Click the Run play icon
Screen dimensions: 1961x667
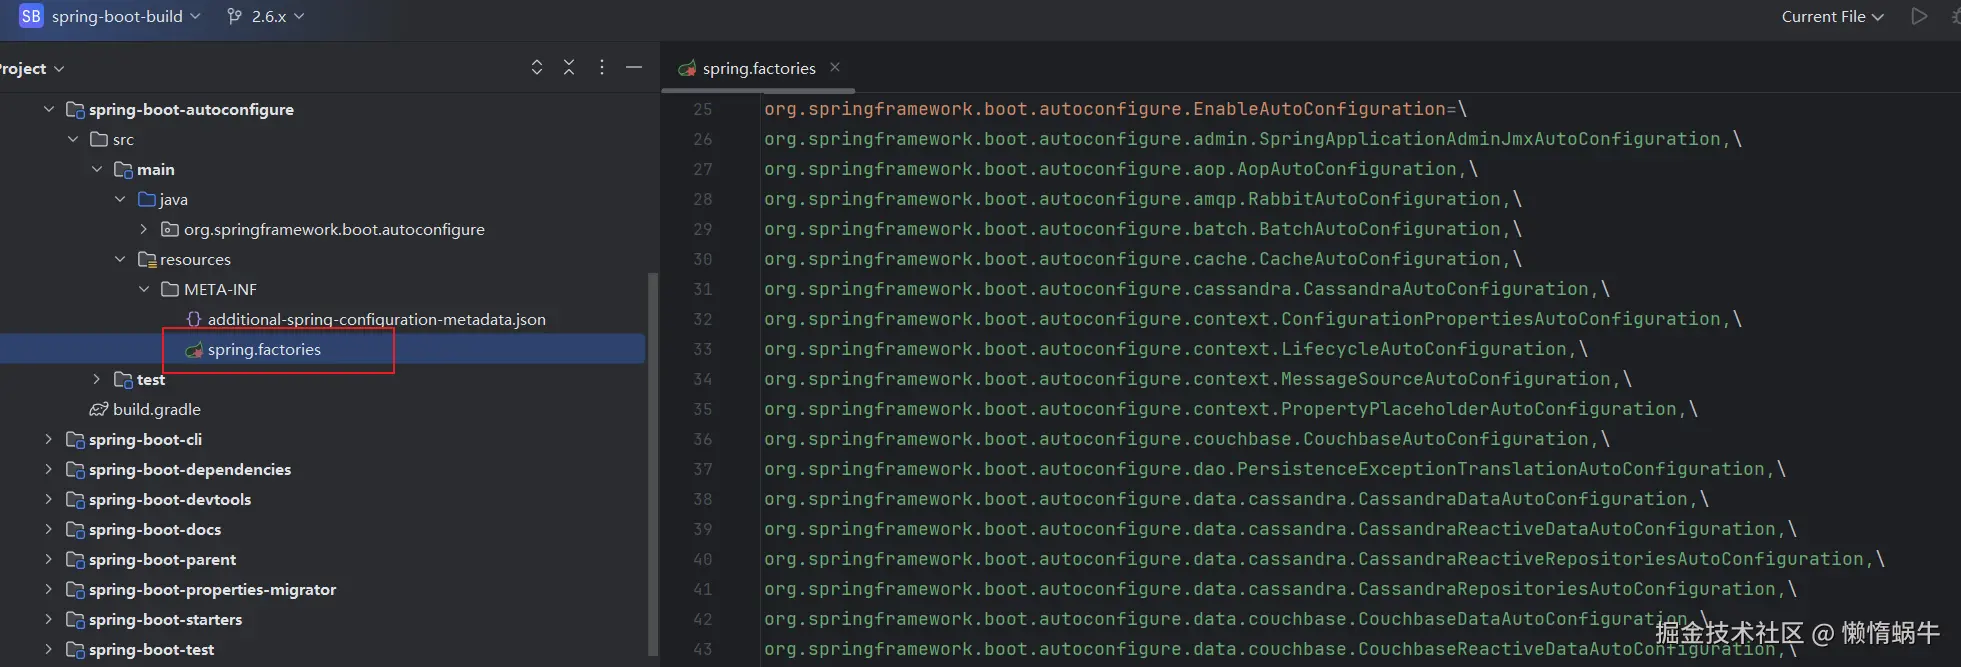pos(1918,16)
